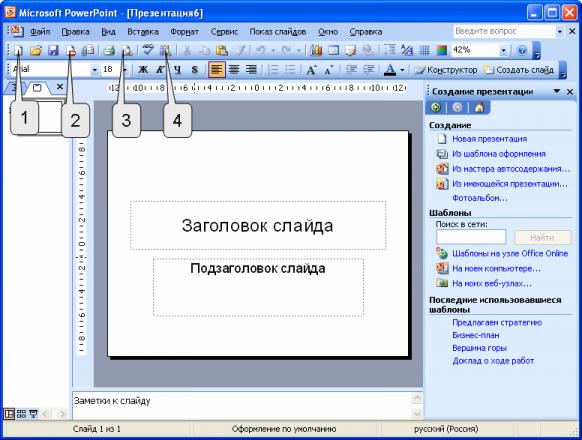Select the Slides tab in left pane
Viewport: 582px width, 440px height.
click(37, 88)
